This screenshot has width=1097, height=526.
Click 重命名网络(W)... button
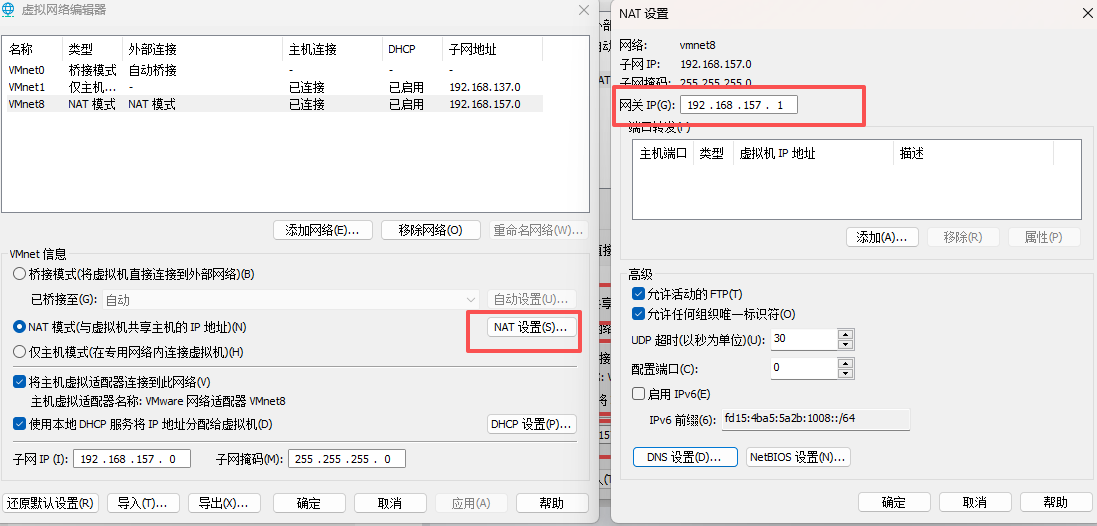coord(538,230)
